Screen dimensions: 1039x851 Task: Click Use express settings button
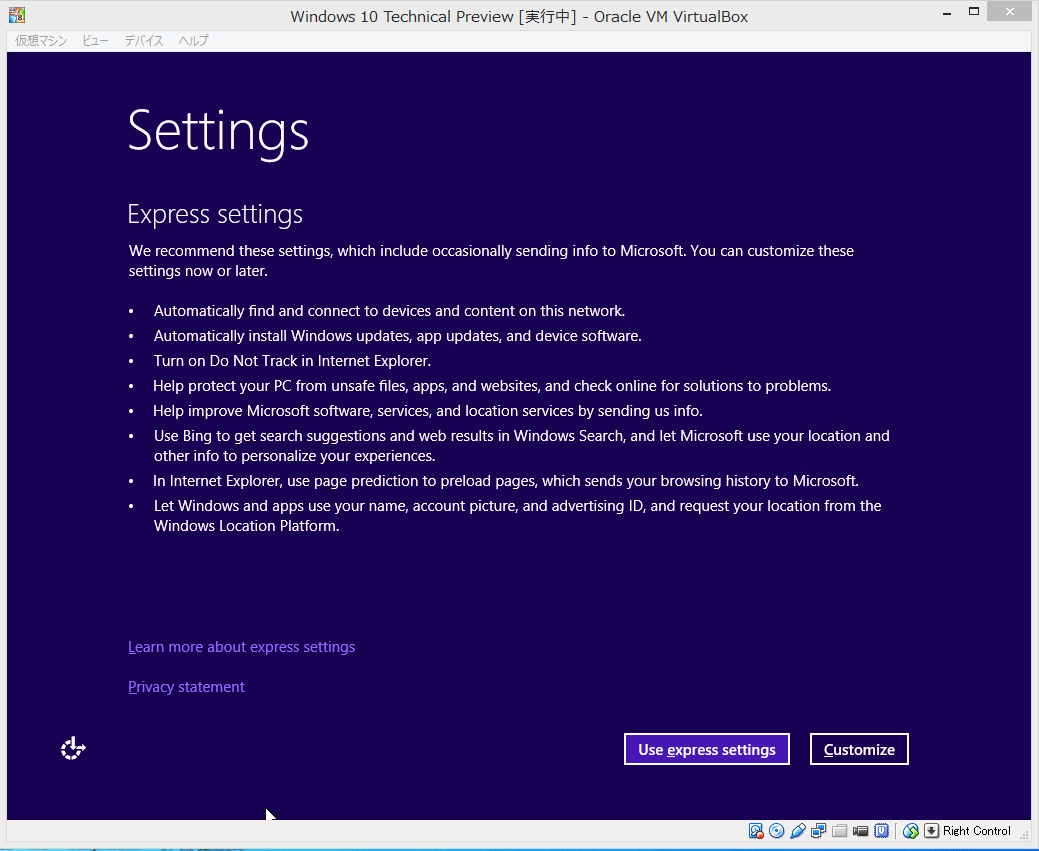coord(706,749)
